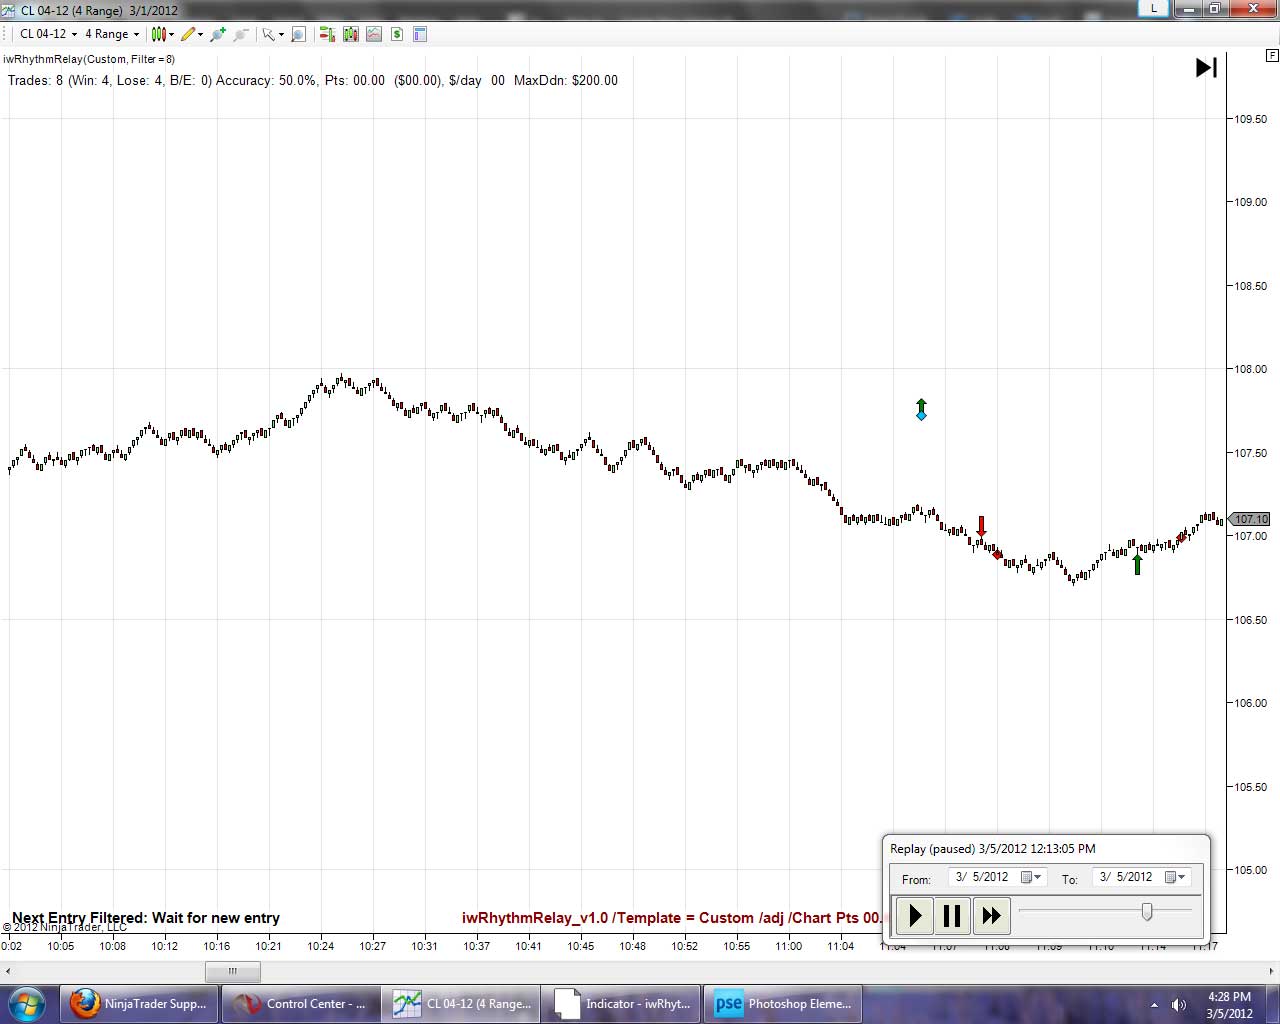The height and width of the screenshot is (1024, 1280).
Task: Click the 107.10 current price marker
Action: 1250,519
